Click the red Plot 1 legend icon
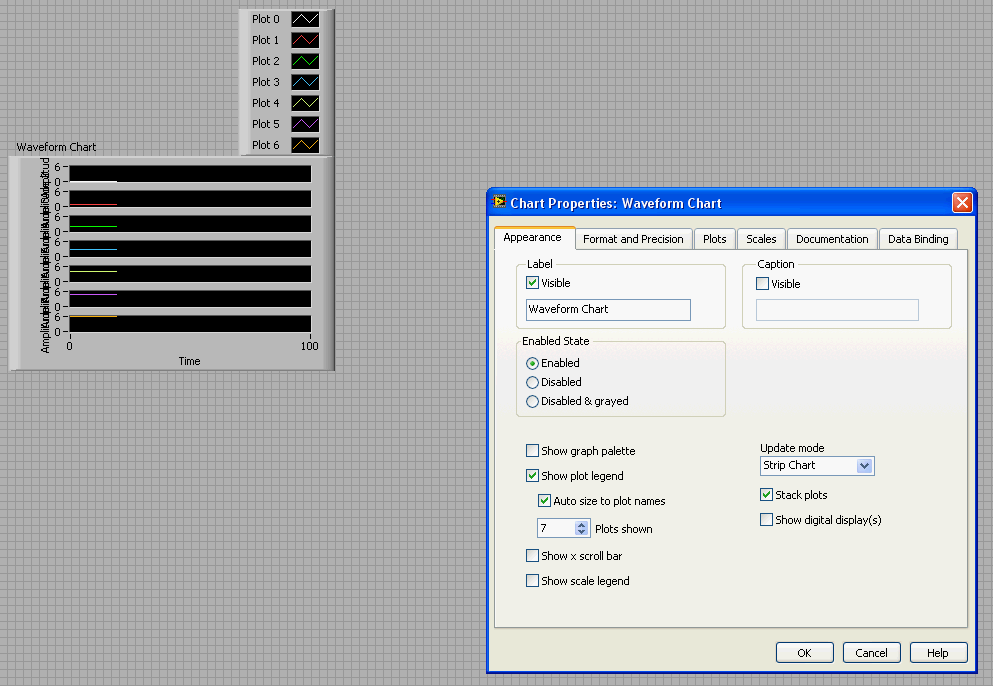Image resolution: width=993 pixels, height=686 pixels. pyautogui.click(x=305, y=40)
